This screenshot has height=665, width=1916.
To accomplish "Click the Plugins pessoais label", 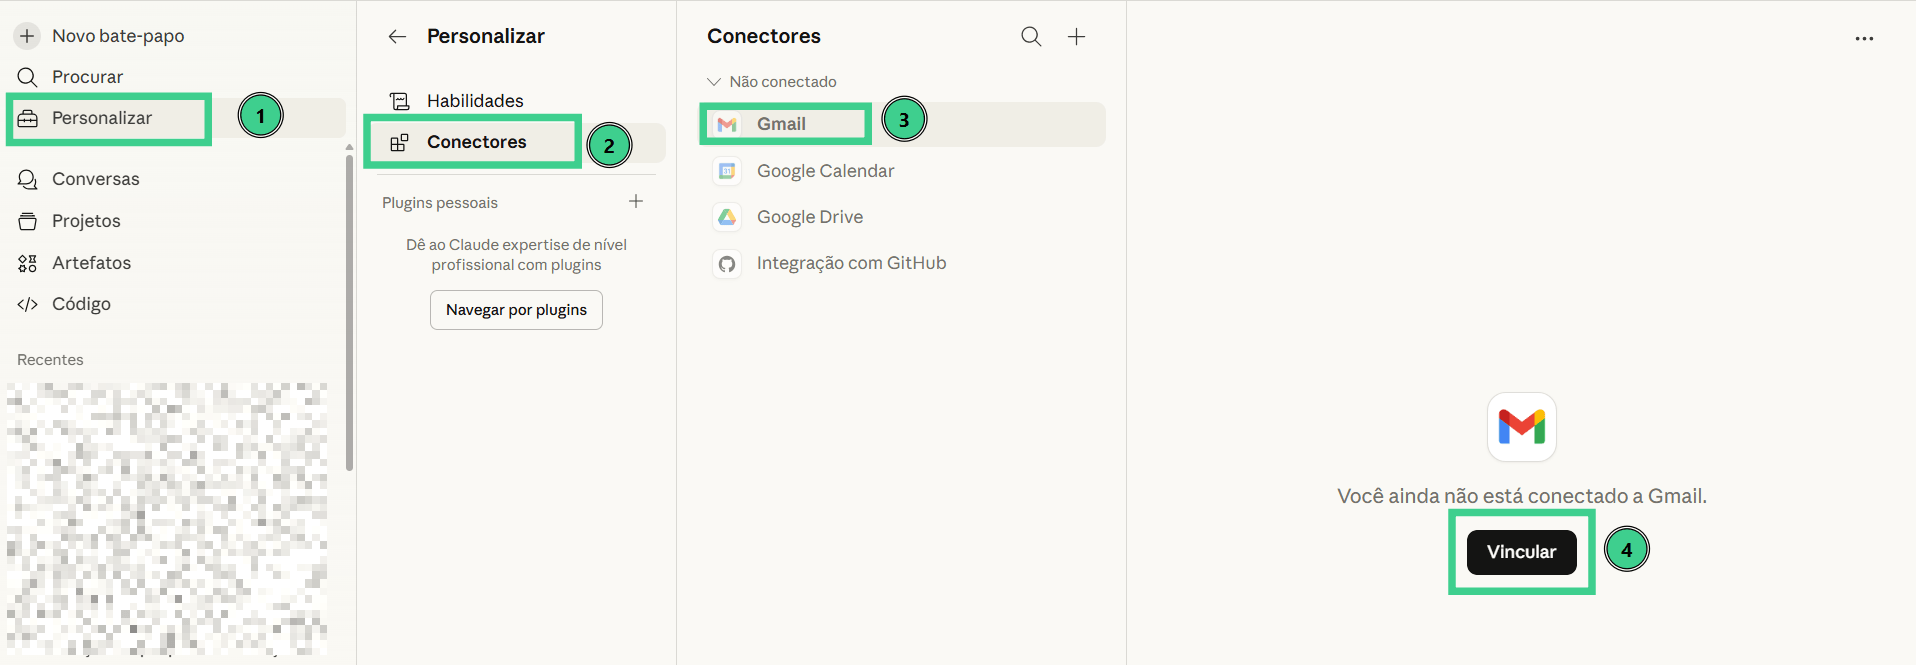I will click(440, 203).
